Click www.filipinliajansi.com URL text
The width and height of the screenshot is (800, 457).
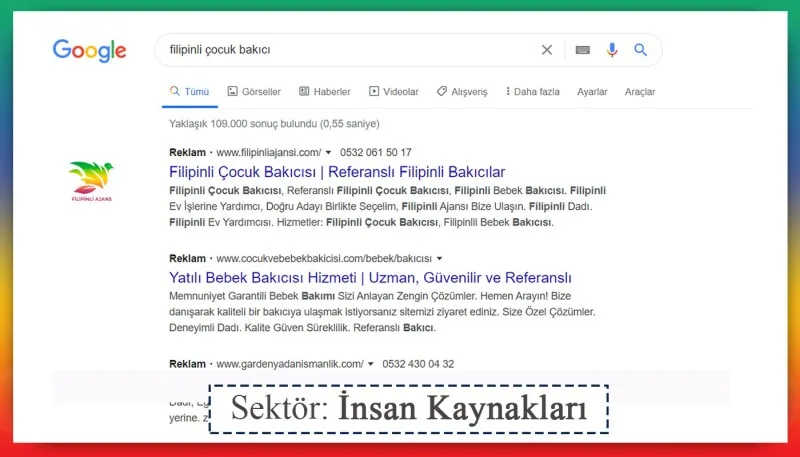click(269, 153)
